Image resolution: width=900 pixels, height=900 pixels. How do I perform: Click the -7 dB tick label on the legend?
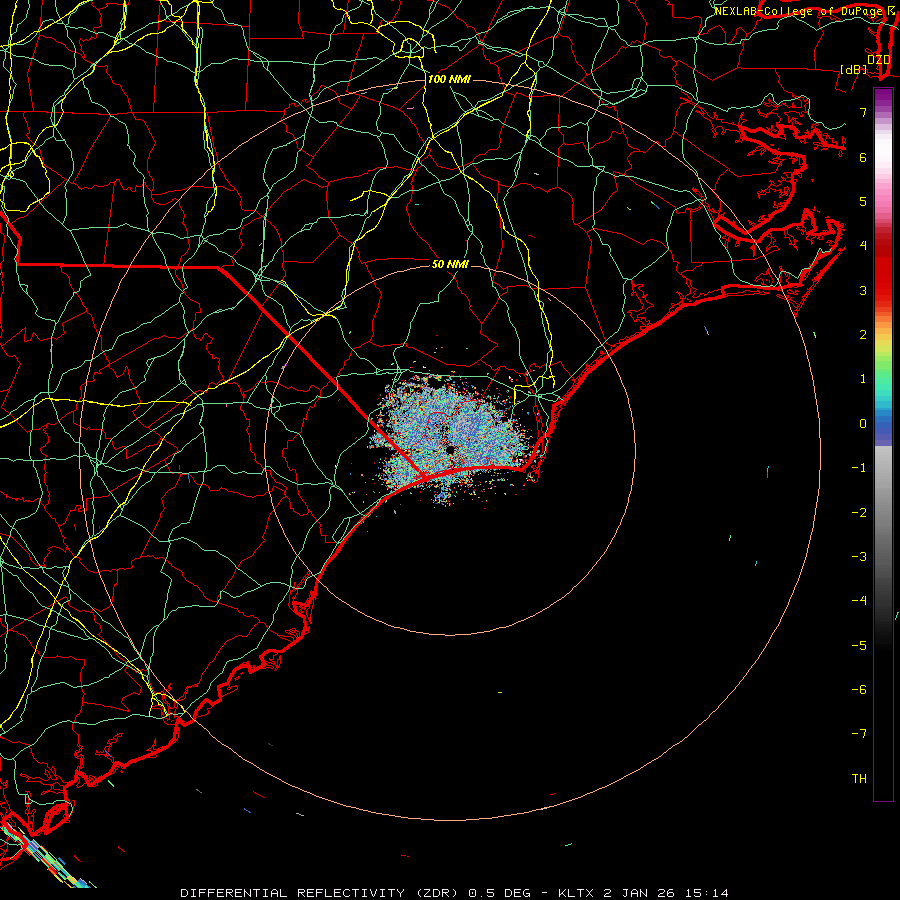tap(859, 734)
